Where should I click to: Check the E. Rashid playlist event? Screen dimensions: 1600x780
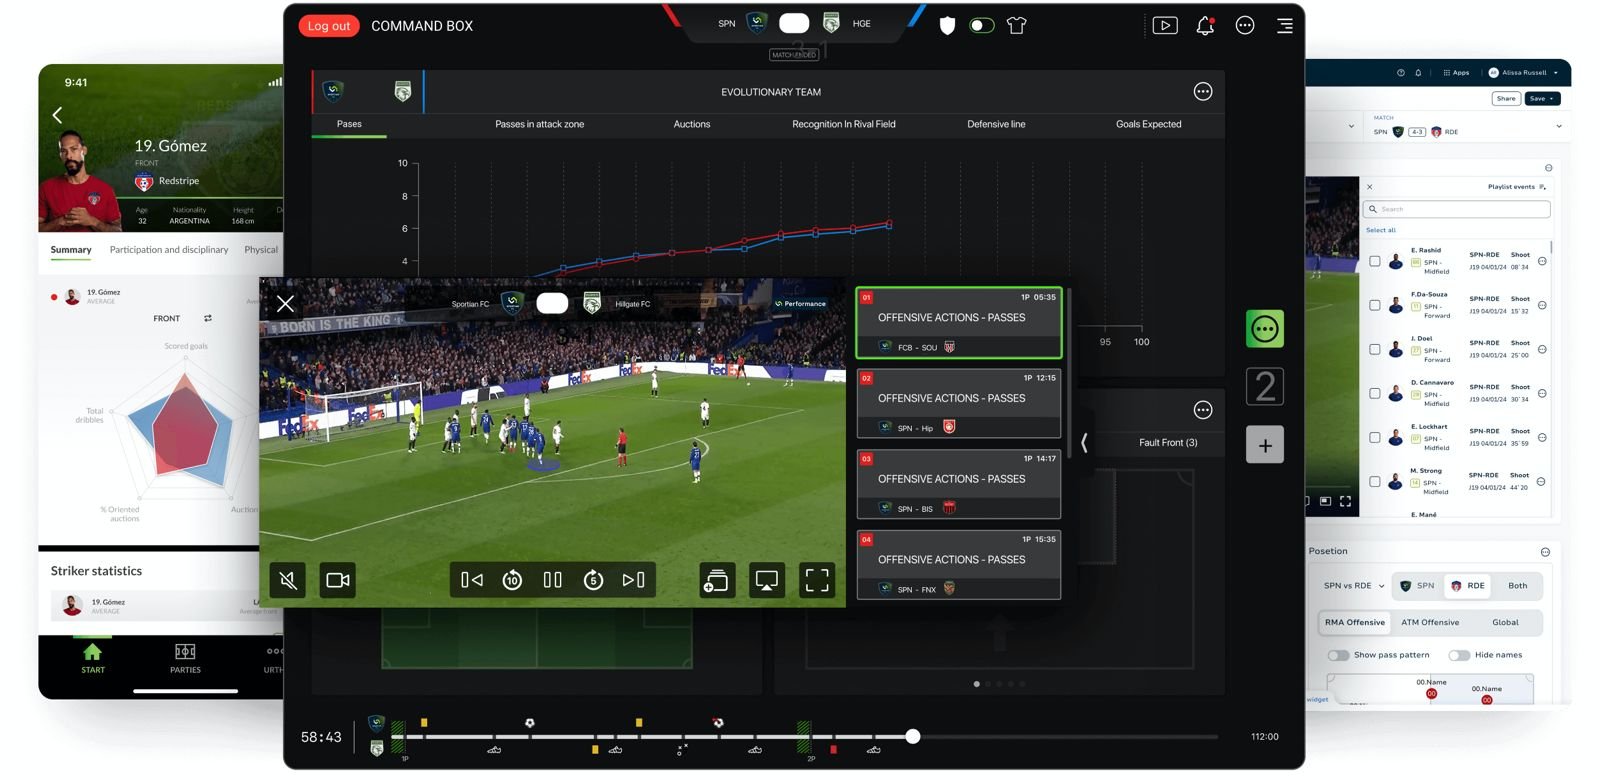click(1375, 261)
